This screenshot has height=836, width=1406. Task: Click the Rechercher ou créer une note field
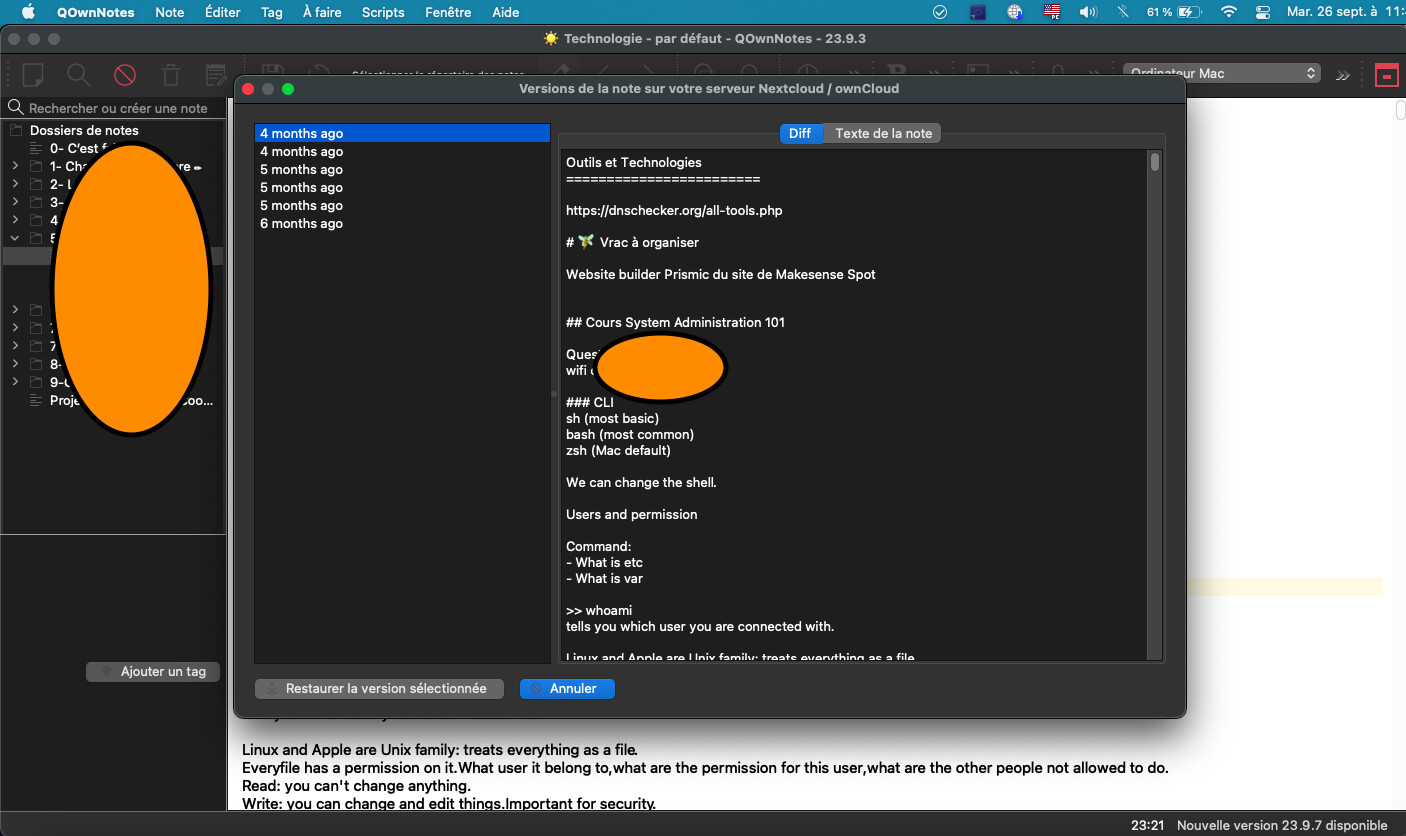point(118,108)
